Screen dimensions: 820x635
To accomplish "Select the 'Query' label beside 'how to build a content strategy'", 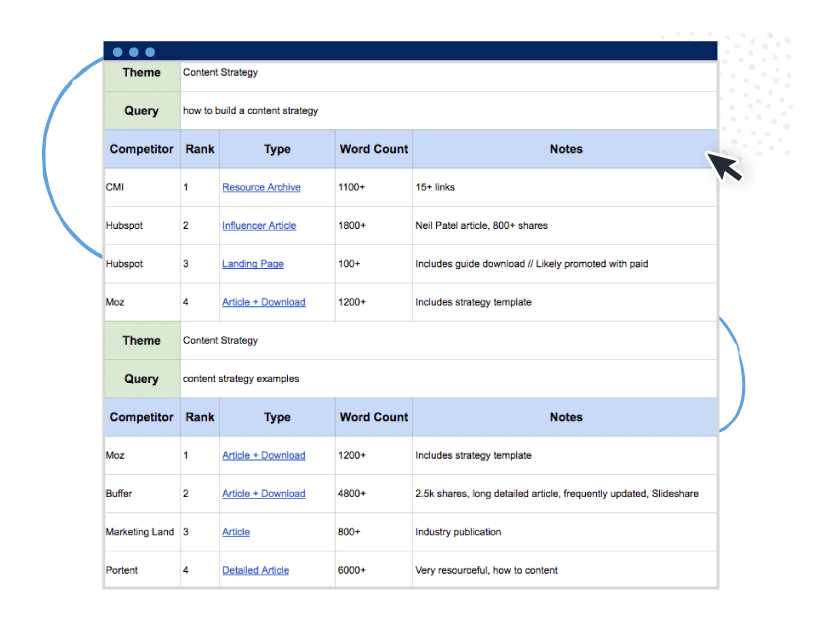I will point(143,111).
